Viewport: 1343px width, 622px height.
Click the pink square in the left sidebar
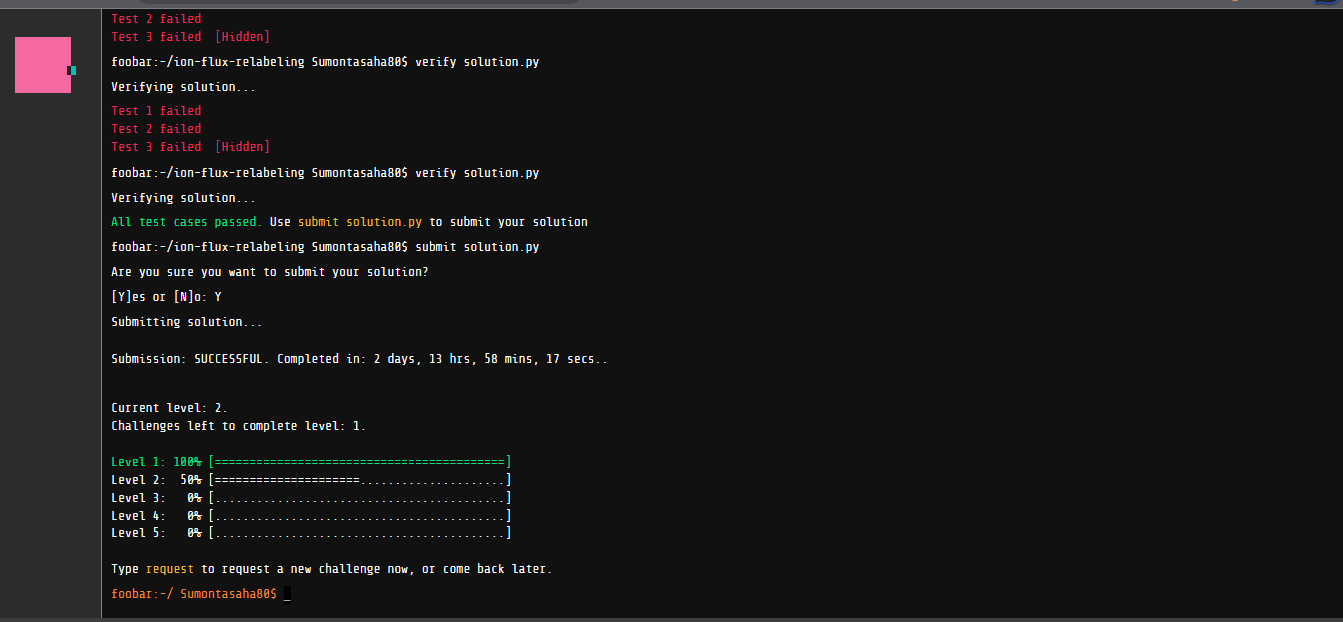(43, 65)
